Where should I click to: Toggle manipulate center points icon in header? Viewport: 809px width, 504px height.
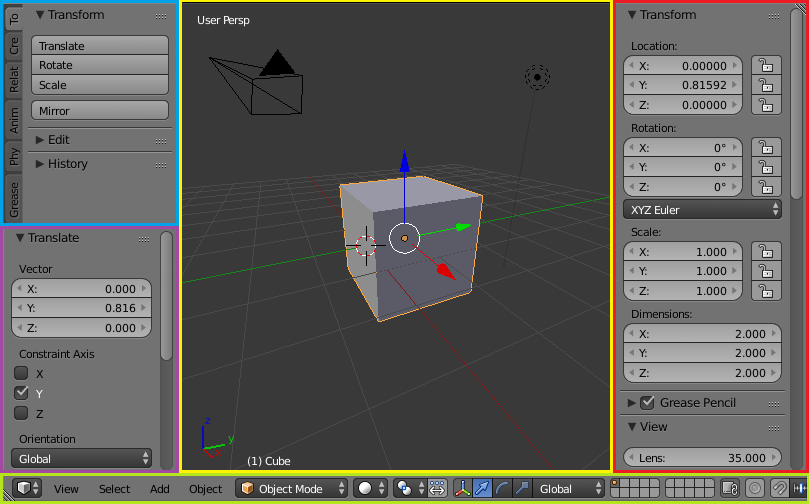pos(437,488)
